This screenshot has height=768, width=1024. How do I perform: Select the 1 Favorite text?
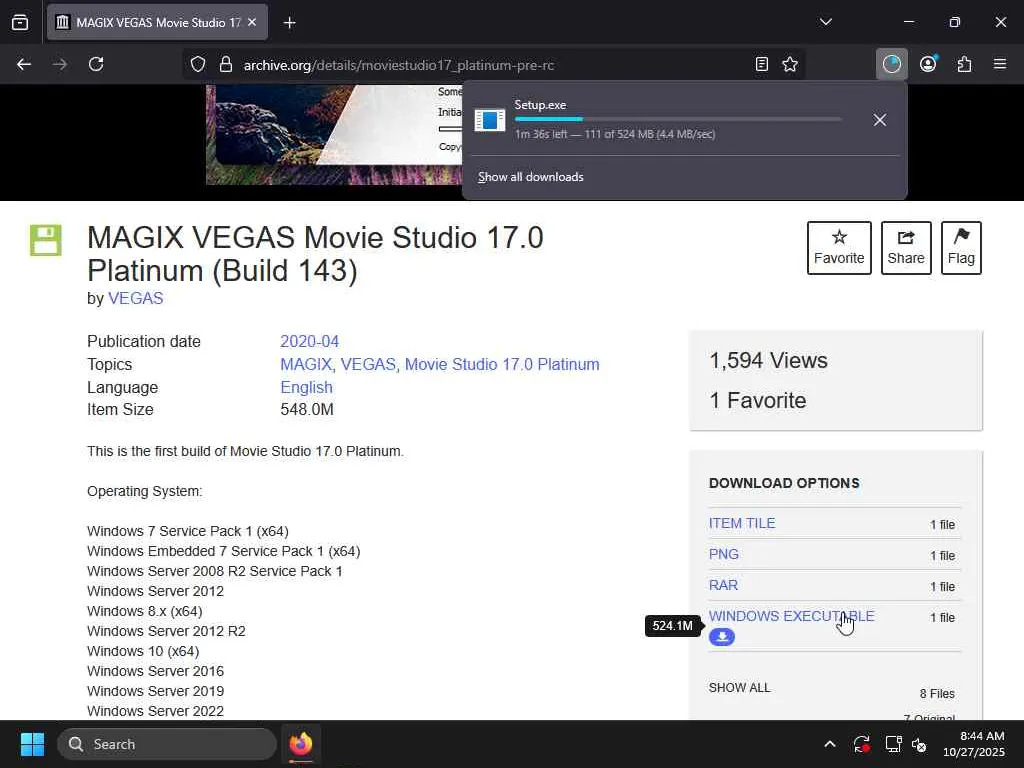758,400
